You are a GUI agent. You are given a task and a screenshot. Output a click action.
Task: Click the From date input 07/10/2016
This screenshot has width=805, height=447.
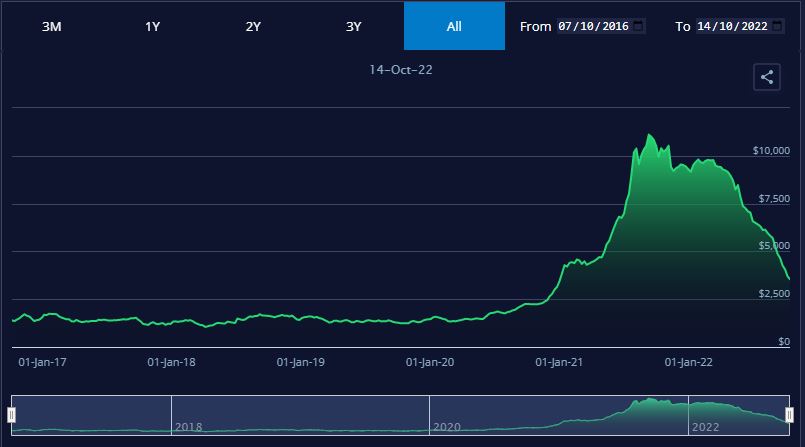point(592,26)
